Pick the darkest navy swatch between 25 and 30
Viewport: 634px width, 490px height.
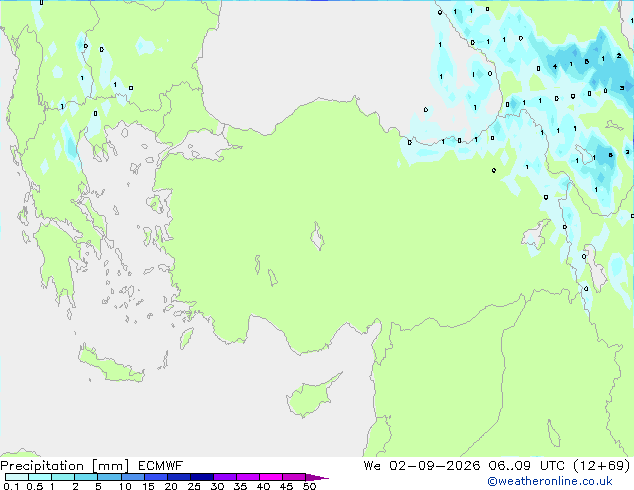(202, 477)
